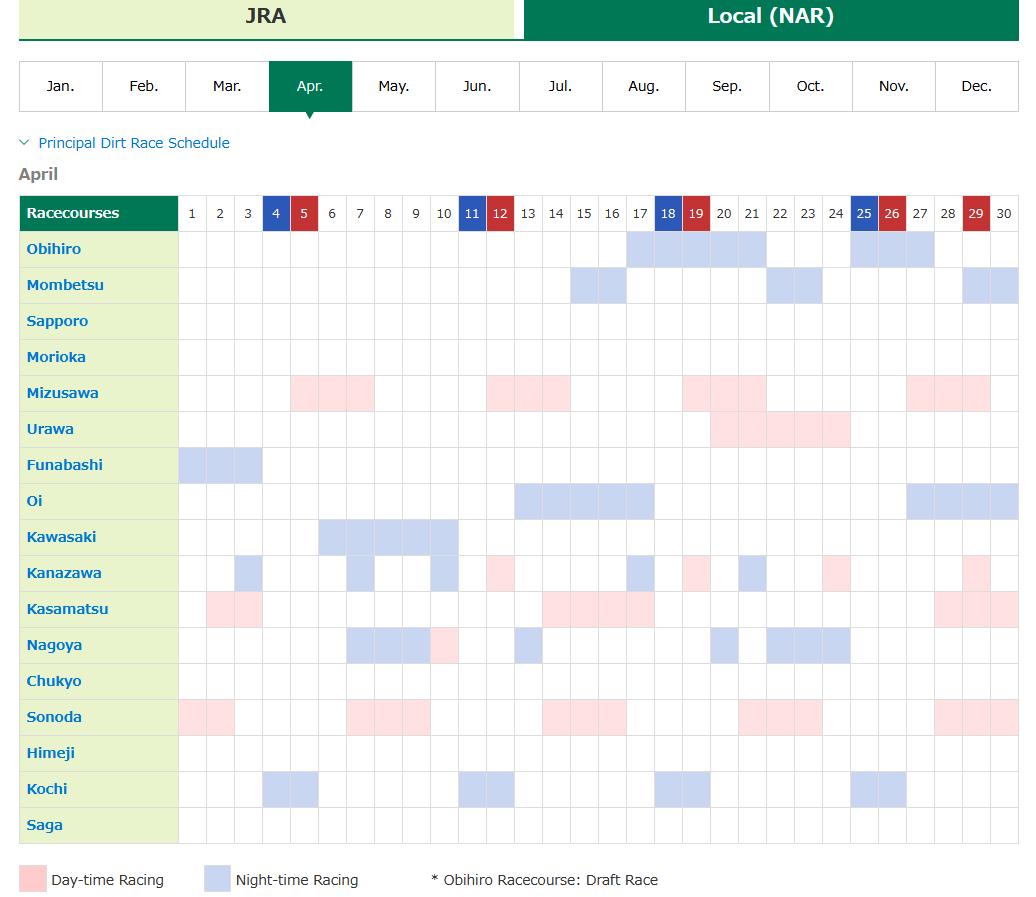The height and width of the screenshot is (897, 1036).
Task: Select the Jul. month tab
Action: point(561,87)
